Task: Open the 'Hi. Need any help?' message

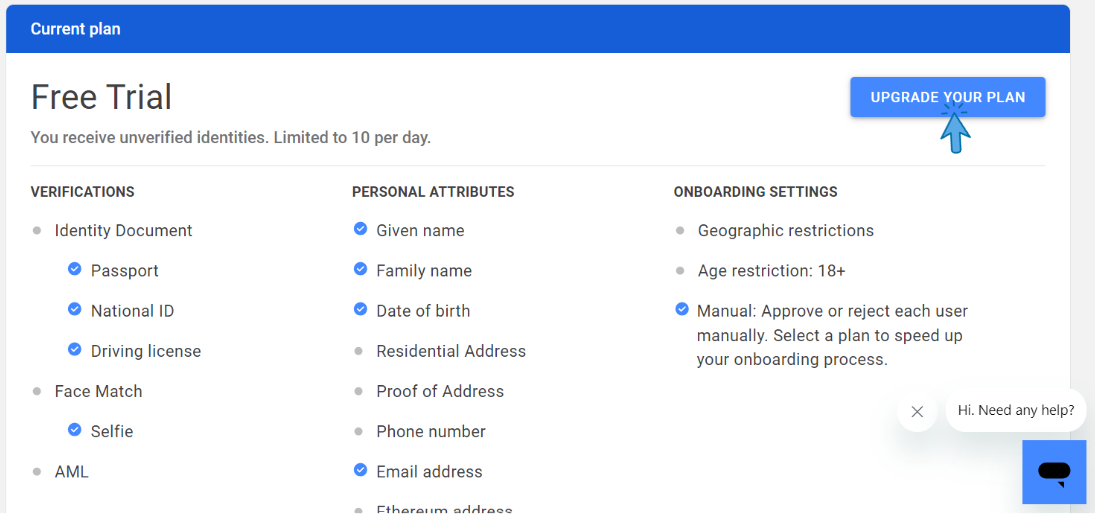Action: (x=1016, y=411)
